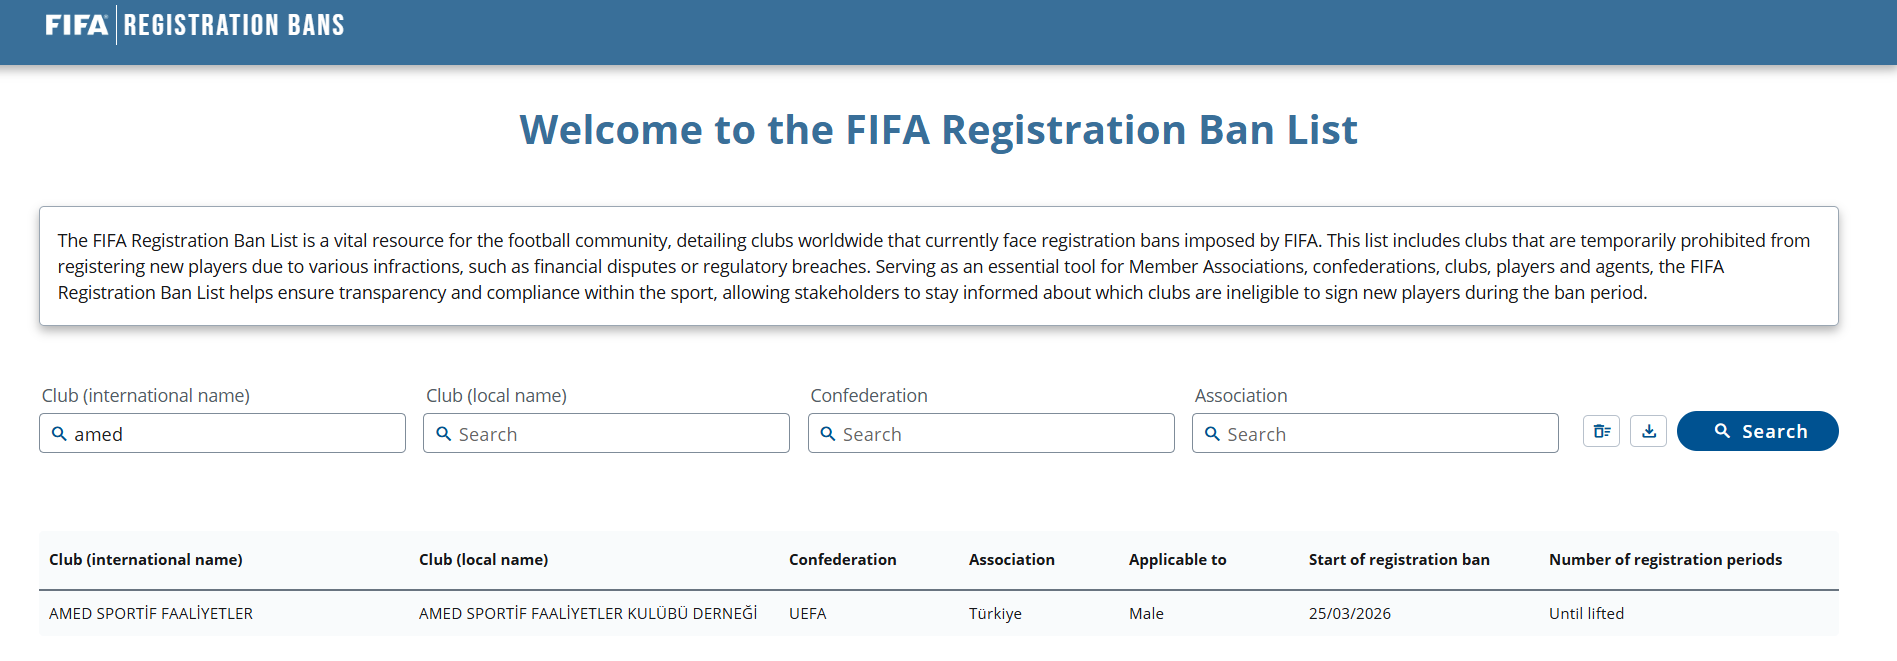Sort by Club (local name) column header
Viewport: 1897px width, 661px height.
coord(483,560)
